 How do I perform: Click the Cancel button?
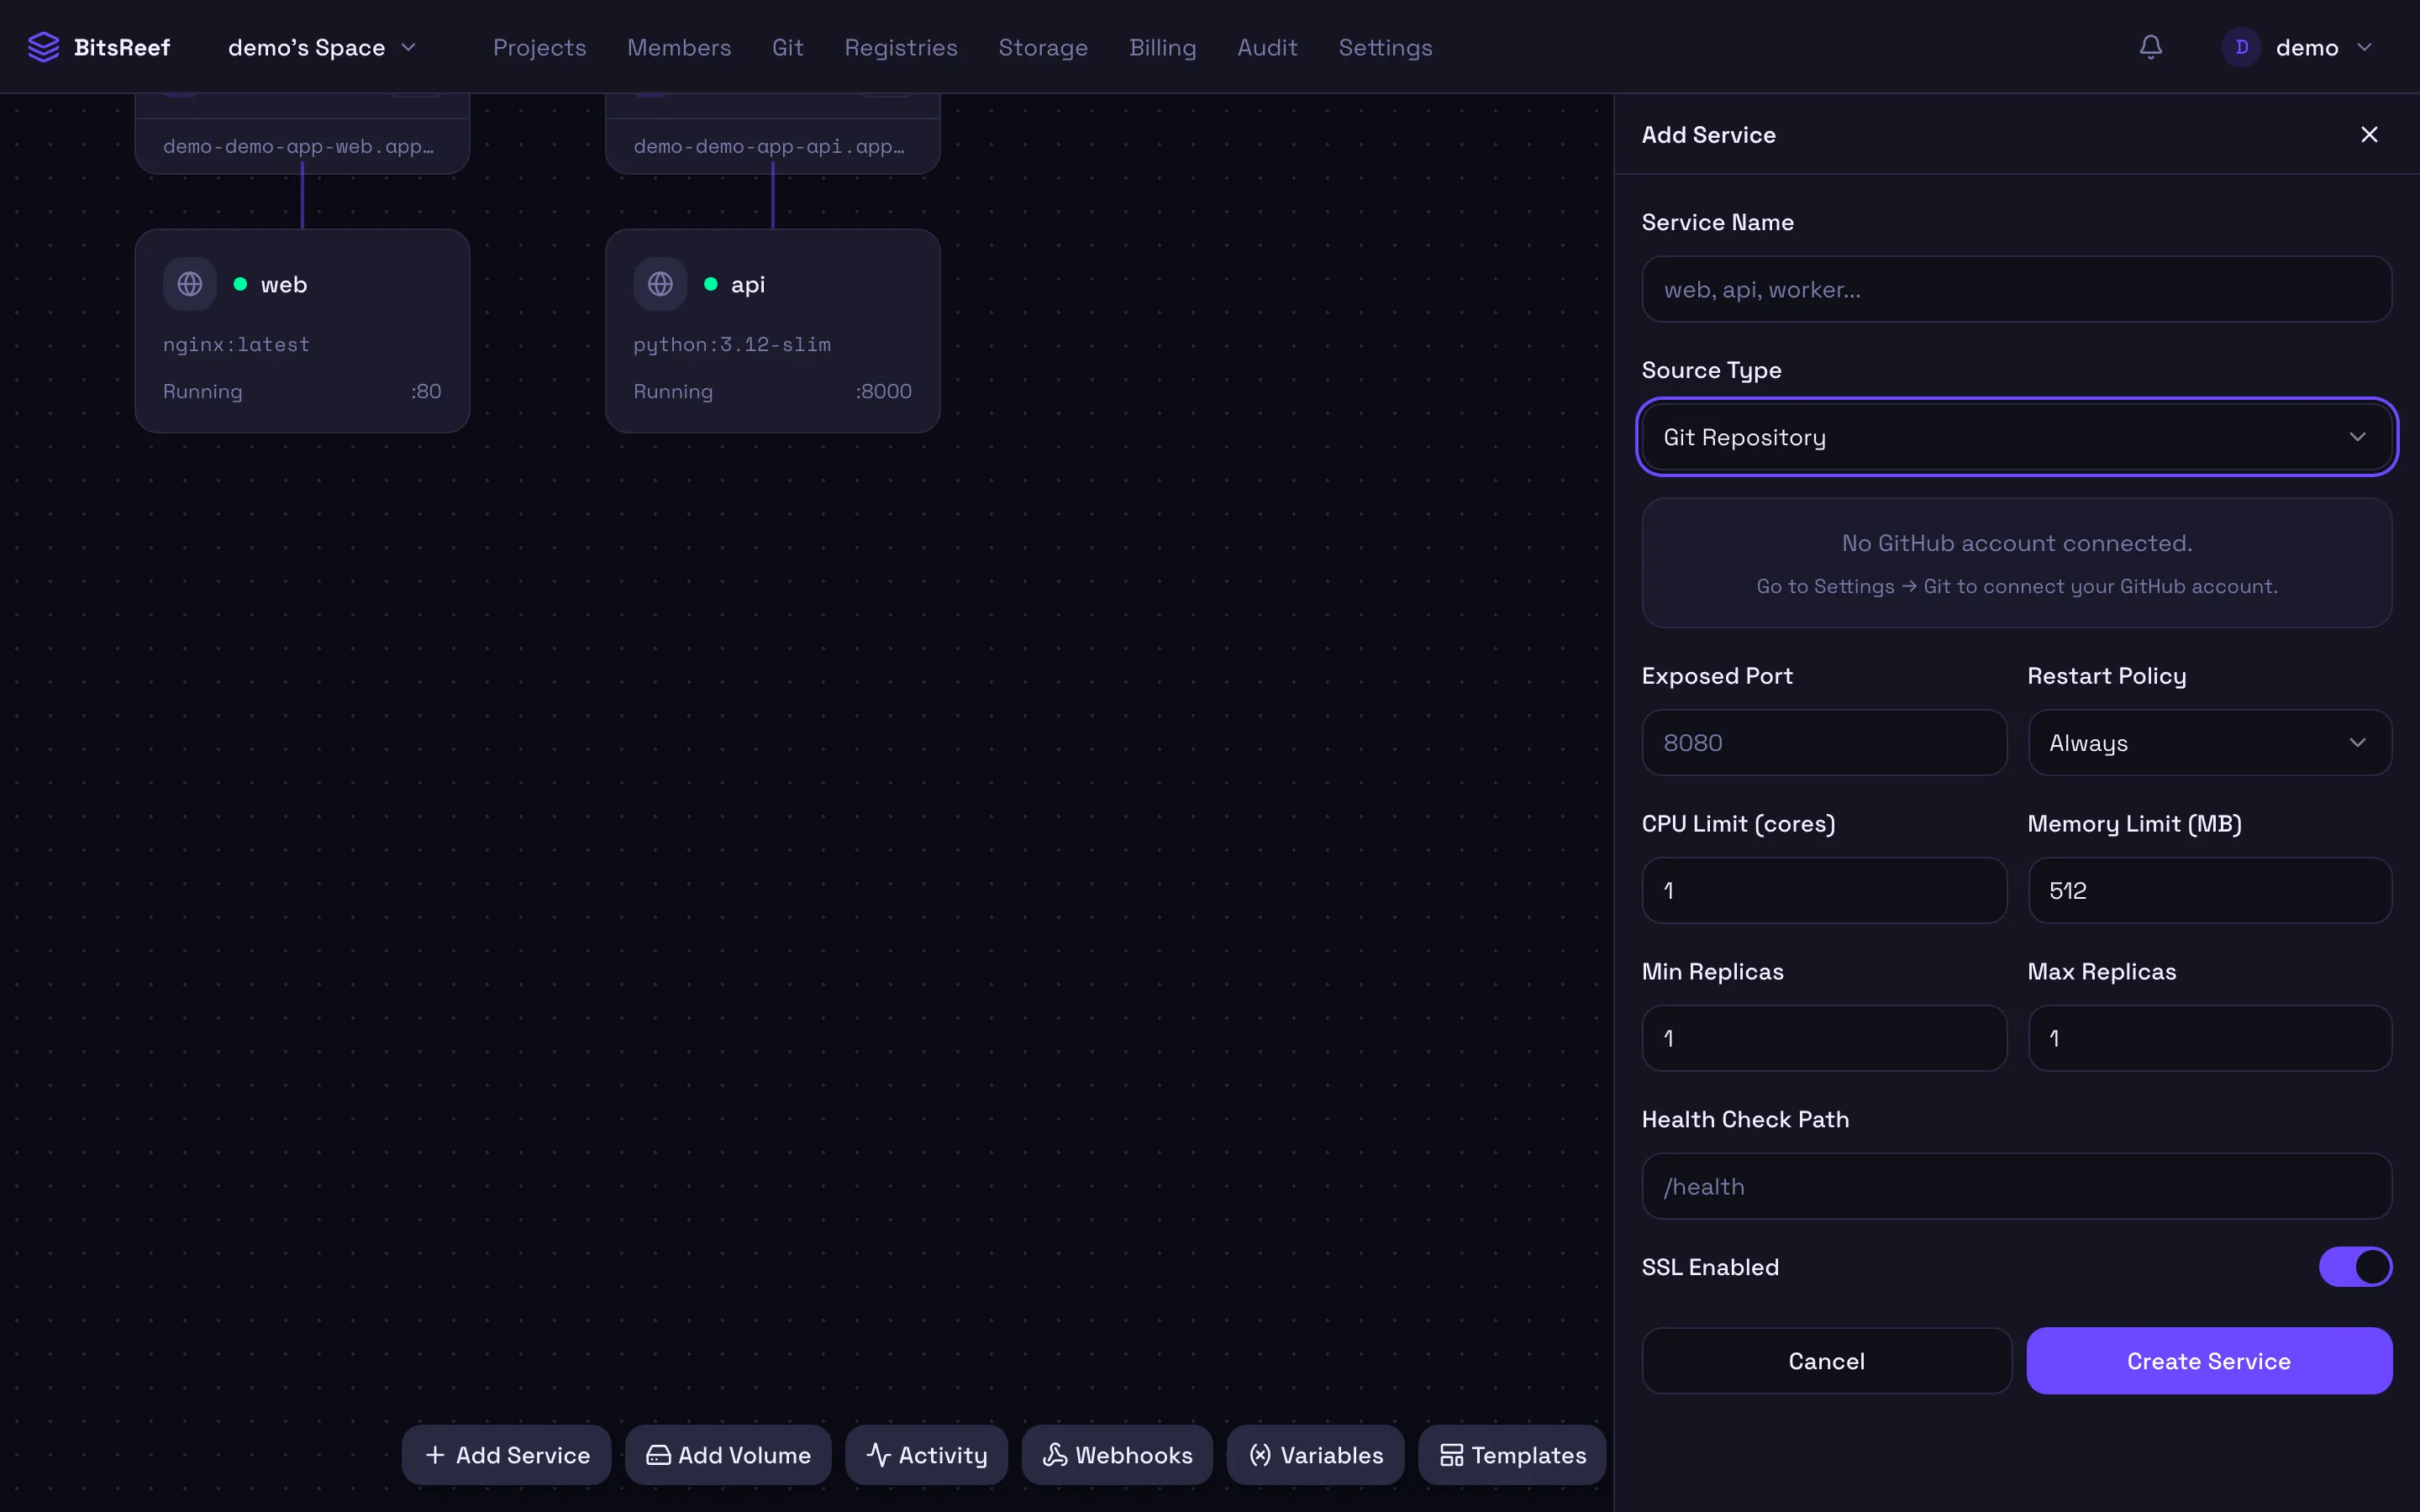(1826, 1361)
